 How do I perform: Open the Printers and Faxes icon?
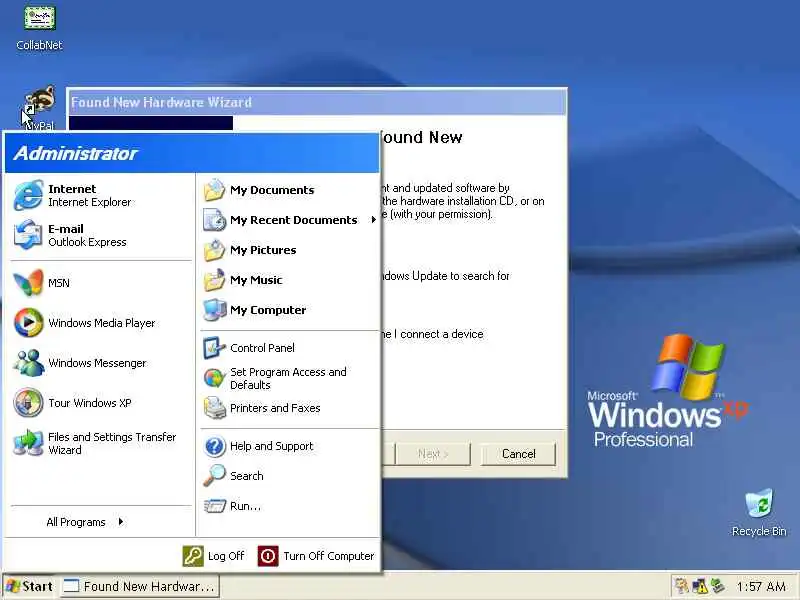point(214,408)
